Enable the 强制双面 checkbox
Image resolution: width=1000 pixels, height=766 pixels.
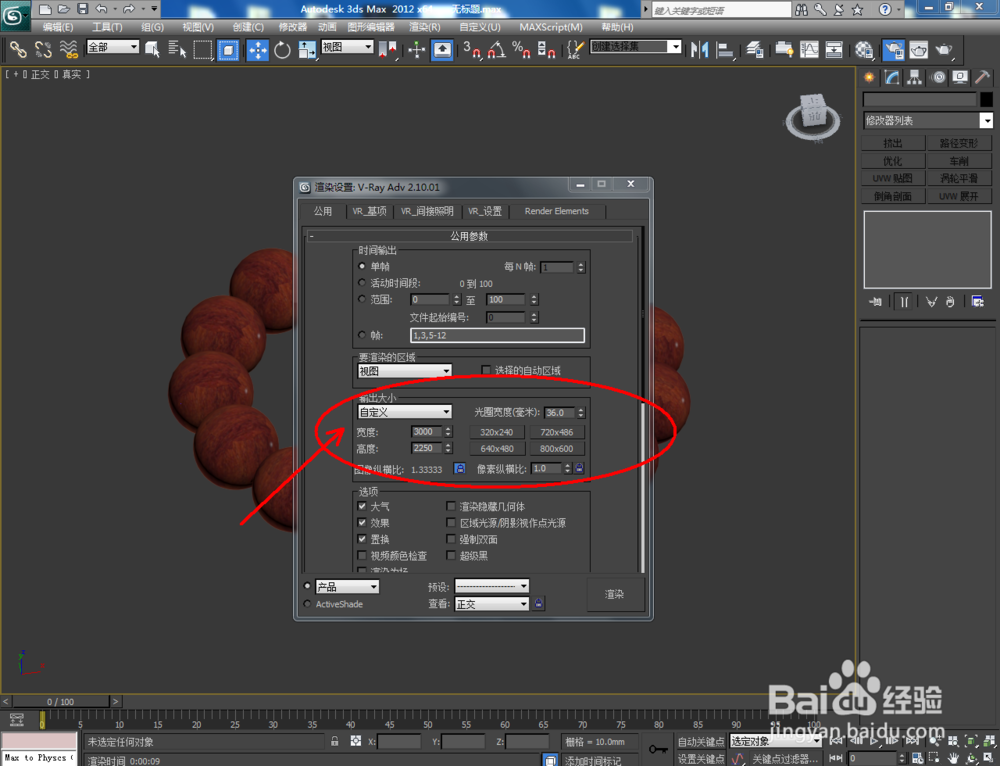(x=451, y=539)
